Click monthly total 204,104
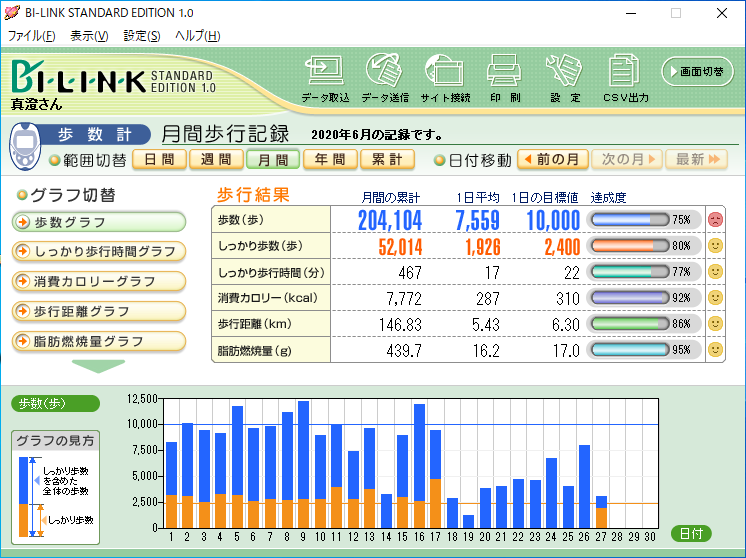The width and height of the screenshot is (746, 558). (x=390, y=220)
